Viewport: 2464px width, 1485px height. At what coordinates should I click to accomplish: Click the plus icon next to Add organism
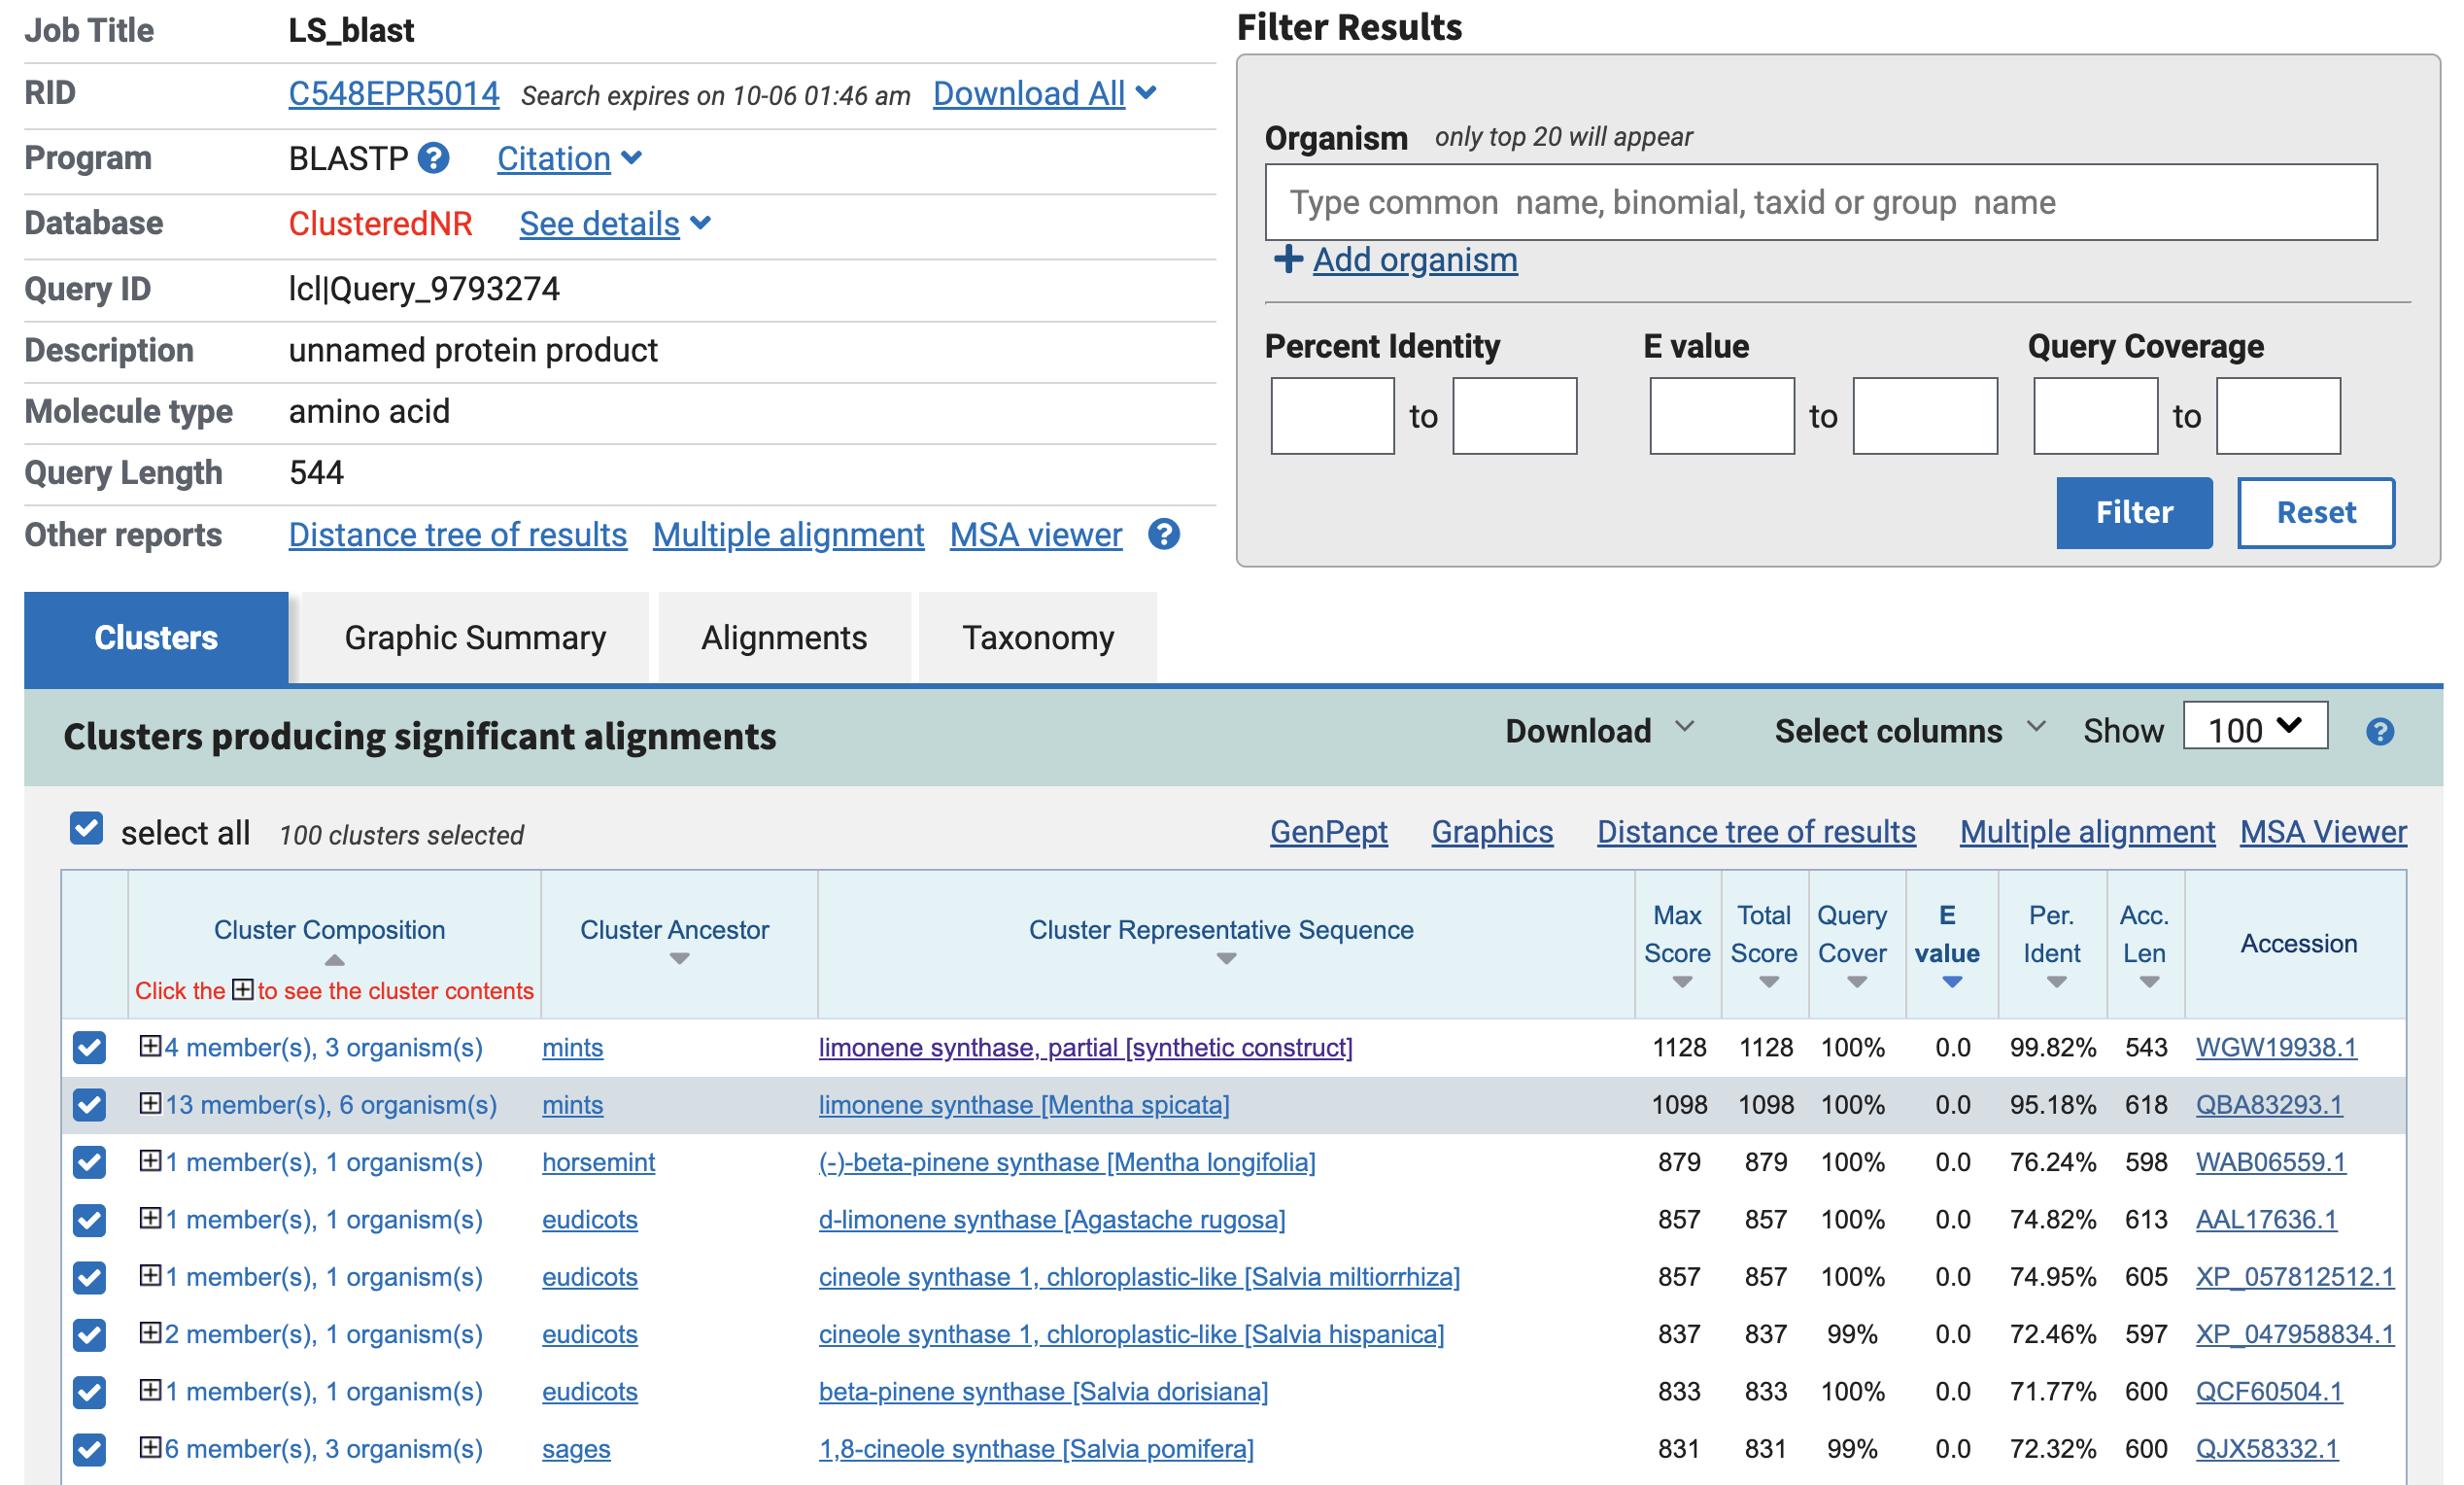coord(1288,259)
